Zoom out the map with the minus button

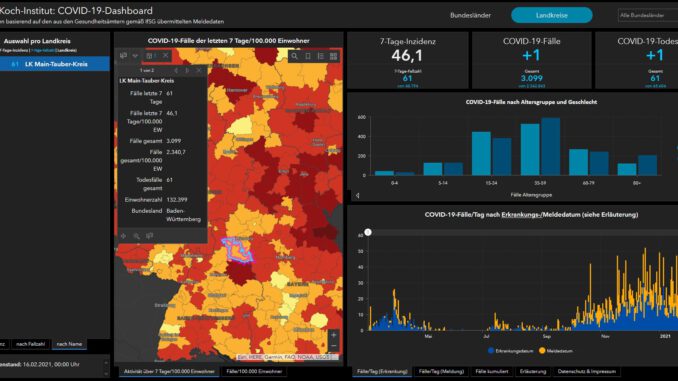click(x=333, y=346)
